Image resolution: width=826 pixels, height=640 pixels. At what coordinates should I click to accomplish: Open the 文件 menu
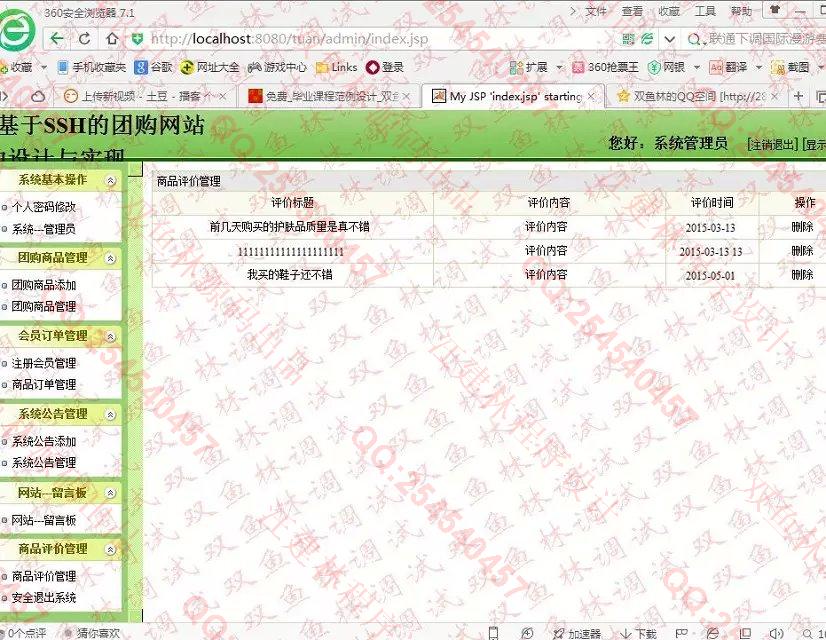[596, 11]
